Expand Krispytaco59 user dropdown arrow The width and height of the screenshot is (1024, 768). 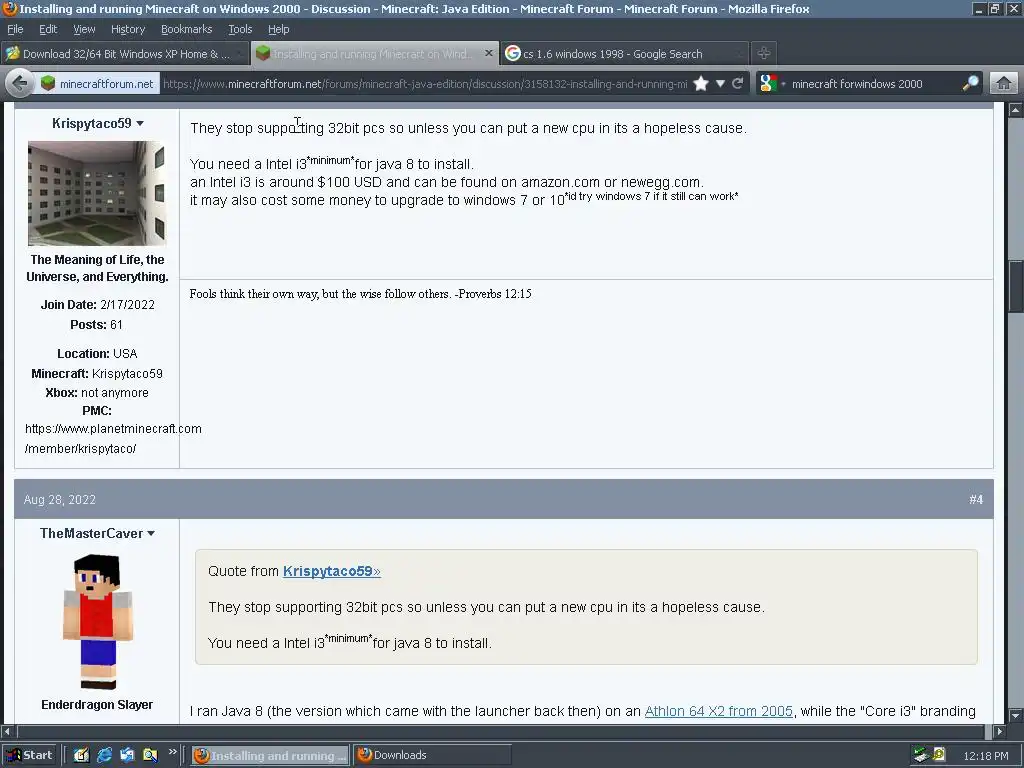[140, 123]
